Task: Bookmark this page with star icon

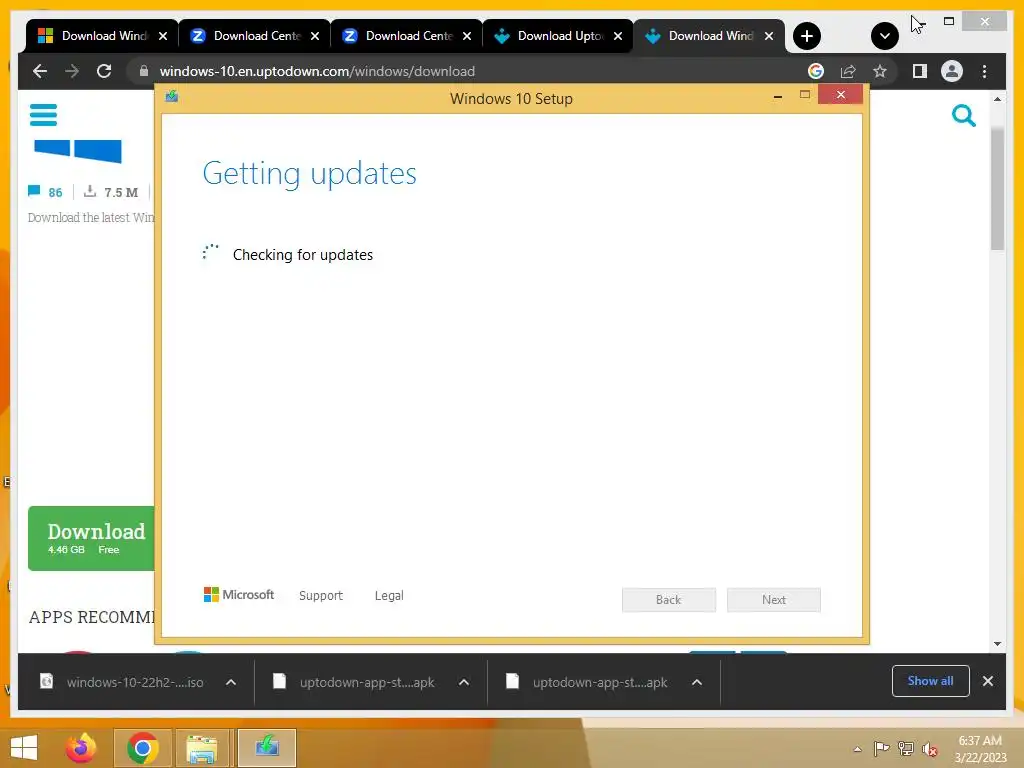Action: pos(880,71)
